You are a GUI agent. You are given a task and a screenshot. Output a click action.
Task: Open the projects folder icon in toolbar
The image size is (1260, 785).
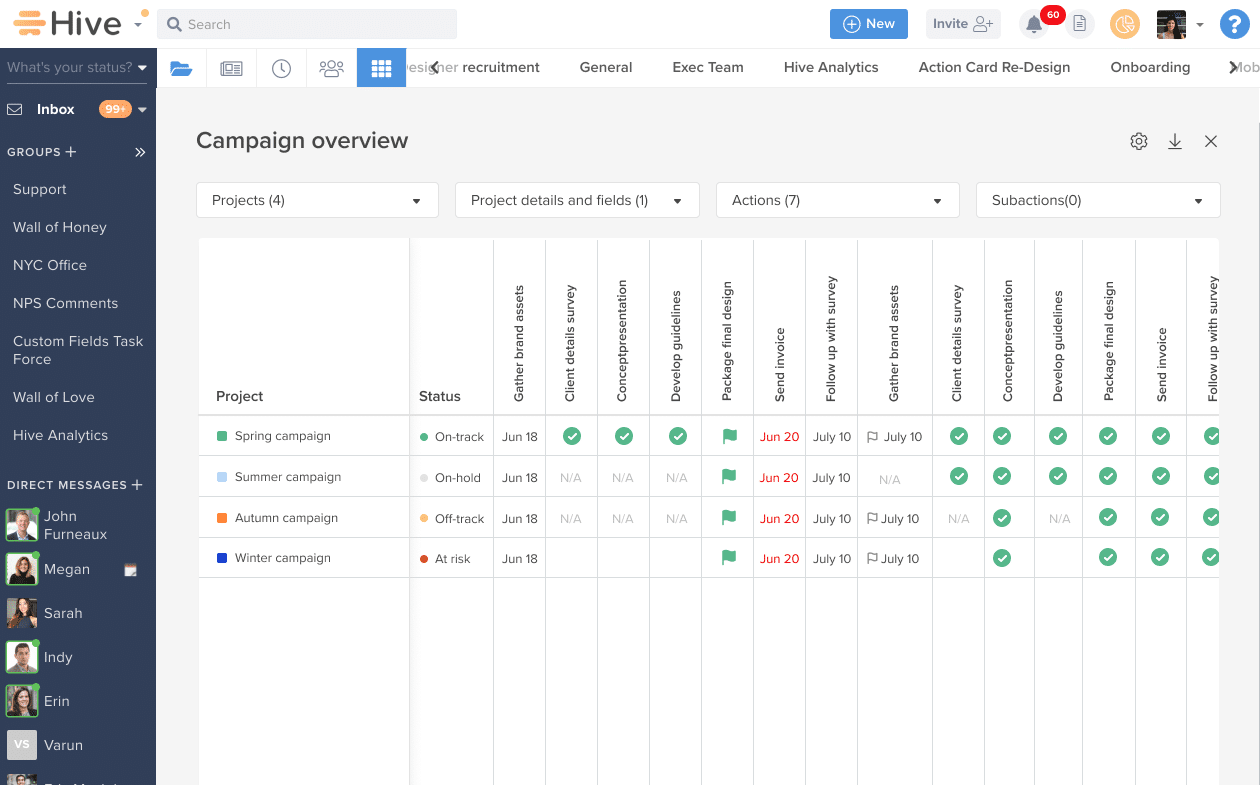click(x=181, y=68)
